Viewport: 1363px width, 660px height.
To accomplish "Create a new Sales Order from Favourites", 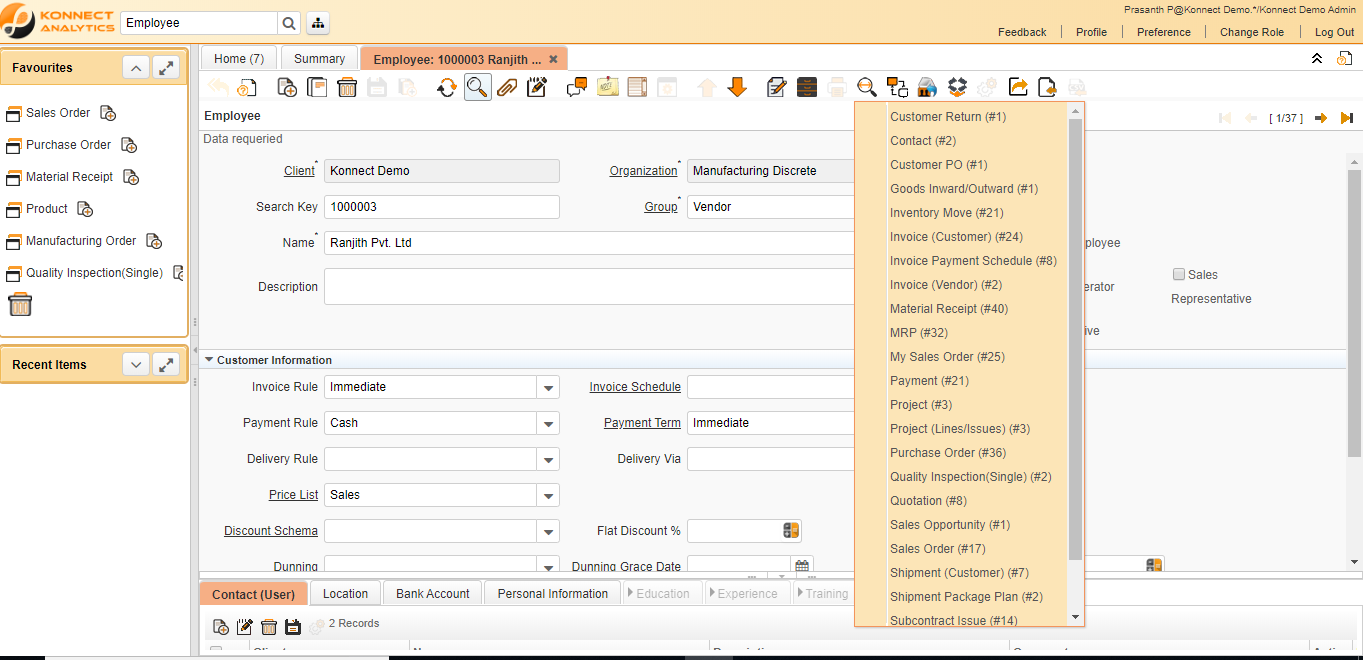I will coord(107,113).
